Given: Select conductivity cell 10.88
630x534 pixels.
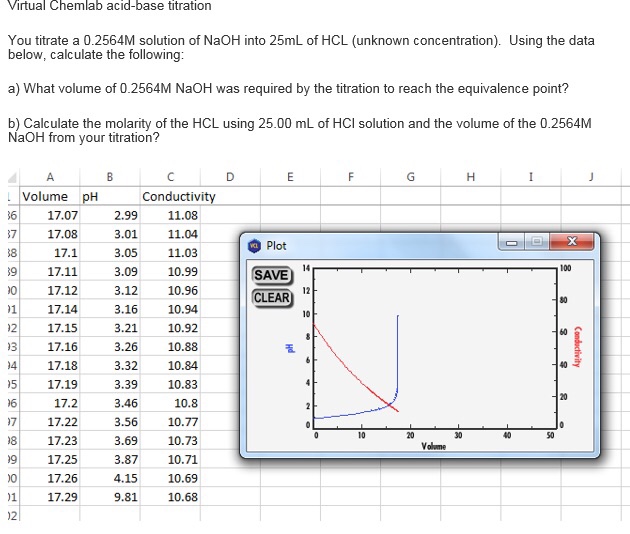Looking at the screenshot, I should point(170,347).
